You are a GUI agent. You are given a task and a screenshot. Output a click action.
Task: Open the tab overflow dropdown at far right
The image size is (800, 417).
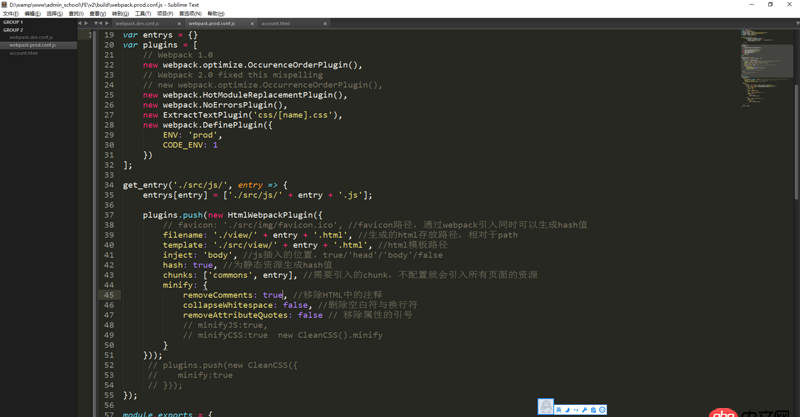coord(797,23)
